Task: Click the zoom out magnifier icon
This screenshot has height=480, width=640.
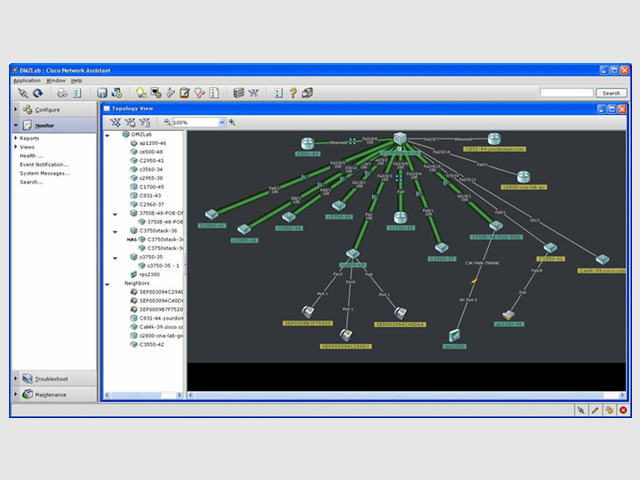Action: pyautogui.click(x=167, y=122)
